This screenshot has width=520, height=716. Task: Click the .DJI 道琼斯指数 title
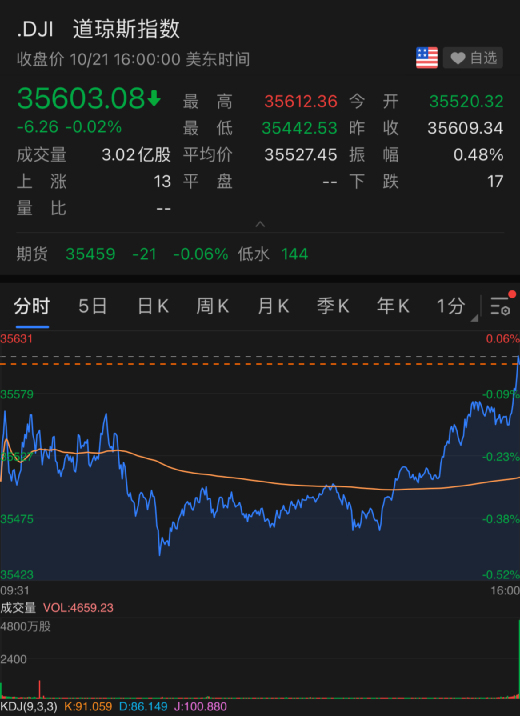click(x=98, y=30)
